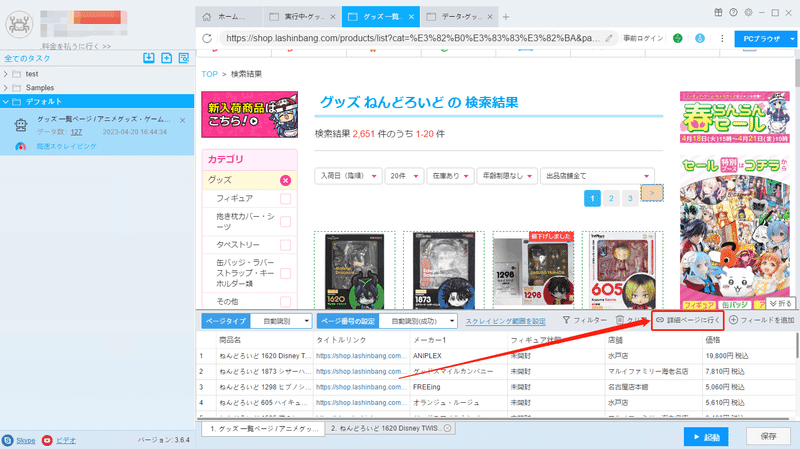Screen dimensions: 800x449
Task: Check the フィギュア category checkbox
Action: pyautogui.click(x=285, y=198)
